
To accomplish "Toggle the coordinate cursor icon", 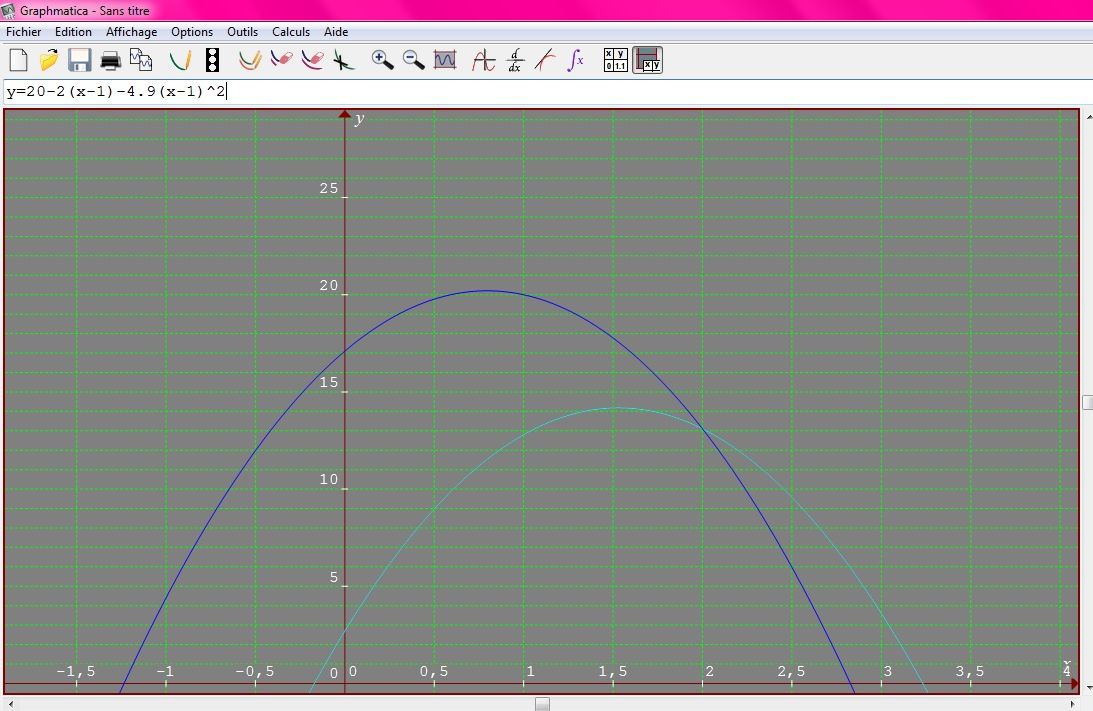I will click(648, 60).
